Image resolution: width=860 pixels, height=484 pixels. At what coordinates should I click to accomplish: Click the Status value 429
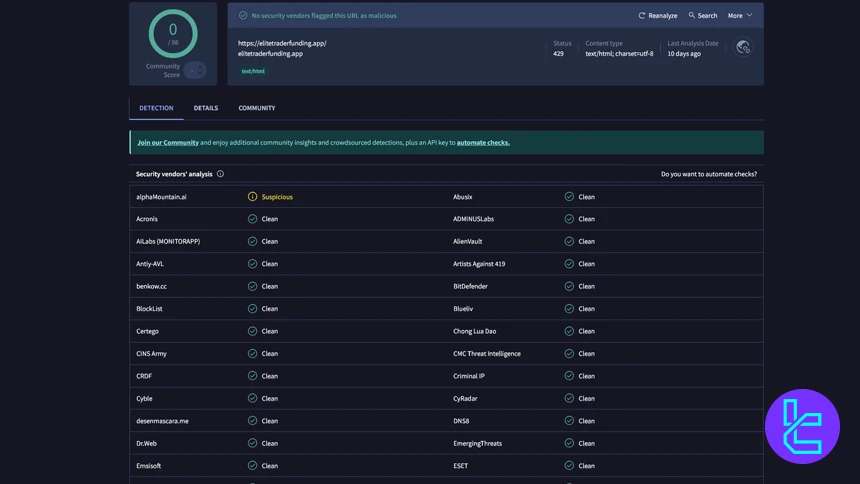[x=558, y=54]
